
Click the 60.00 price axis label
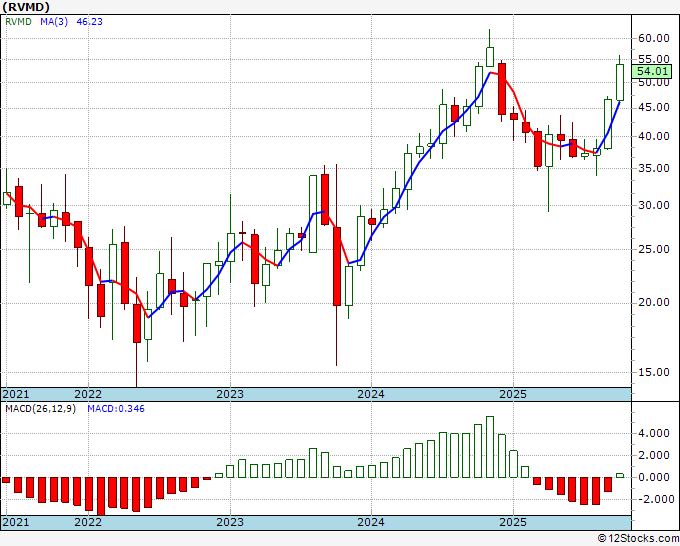coord(654,38)
